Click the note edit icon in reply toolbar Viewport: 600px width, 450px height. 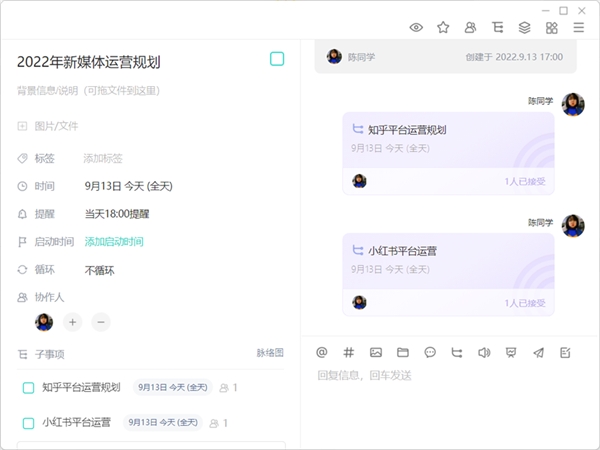(x=565, y=352)
